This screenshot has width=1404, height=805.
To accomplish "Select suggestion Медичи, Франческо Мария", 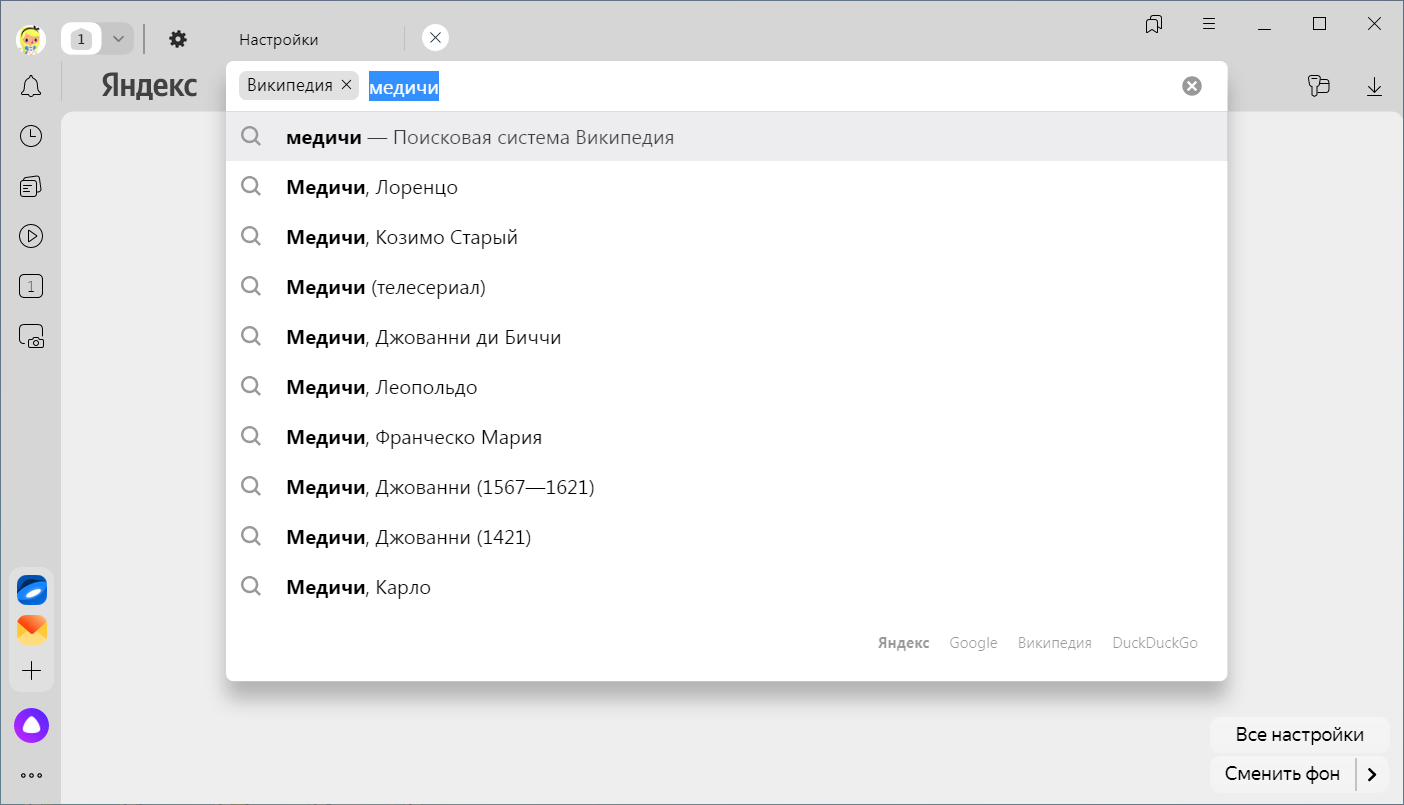I will click(727, 437).
